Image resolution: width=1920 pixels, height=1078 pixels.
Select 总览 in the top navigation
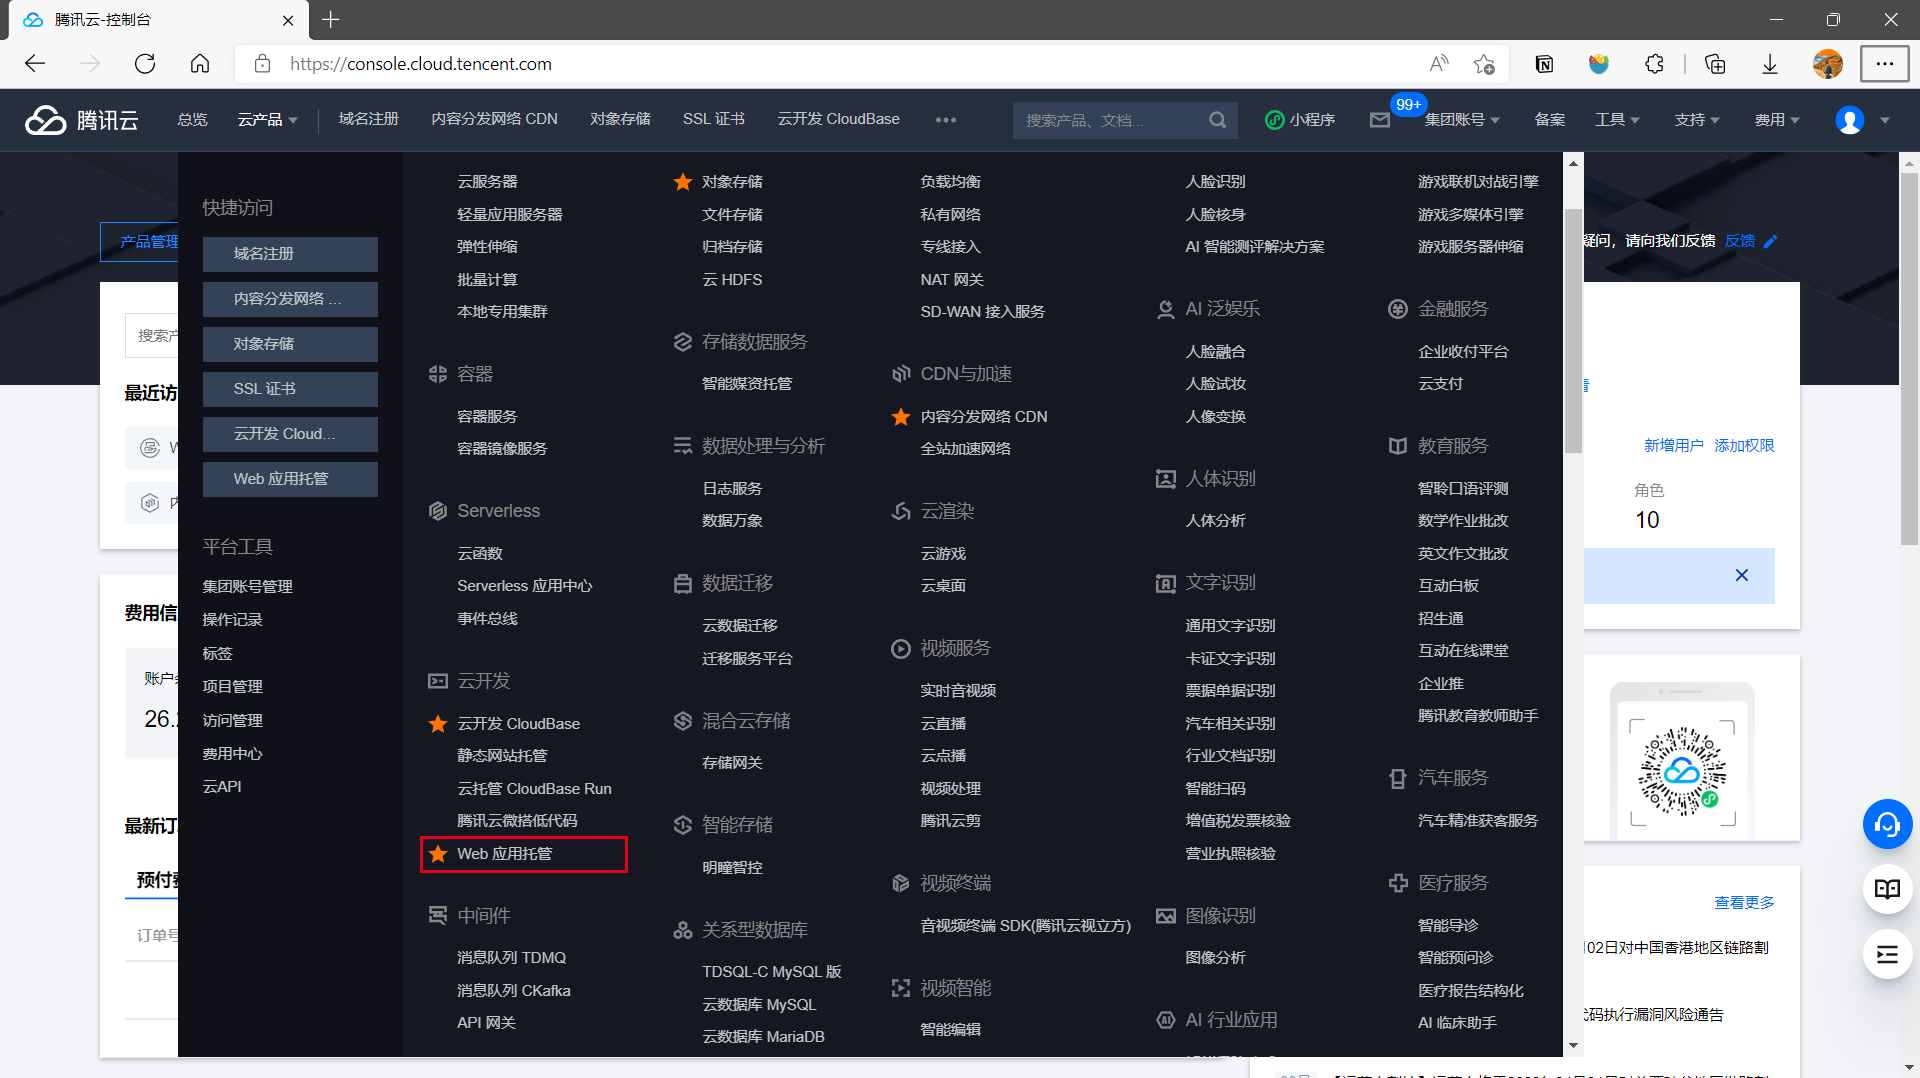[x=192, y=119]
